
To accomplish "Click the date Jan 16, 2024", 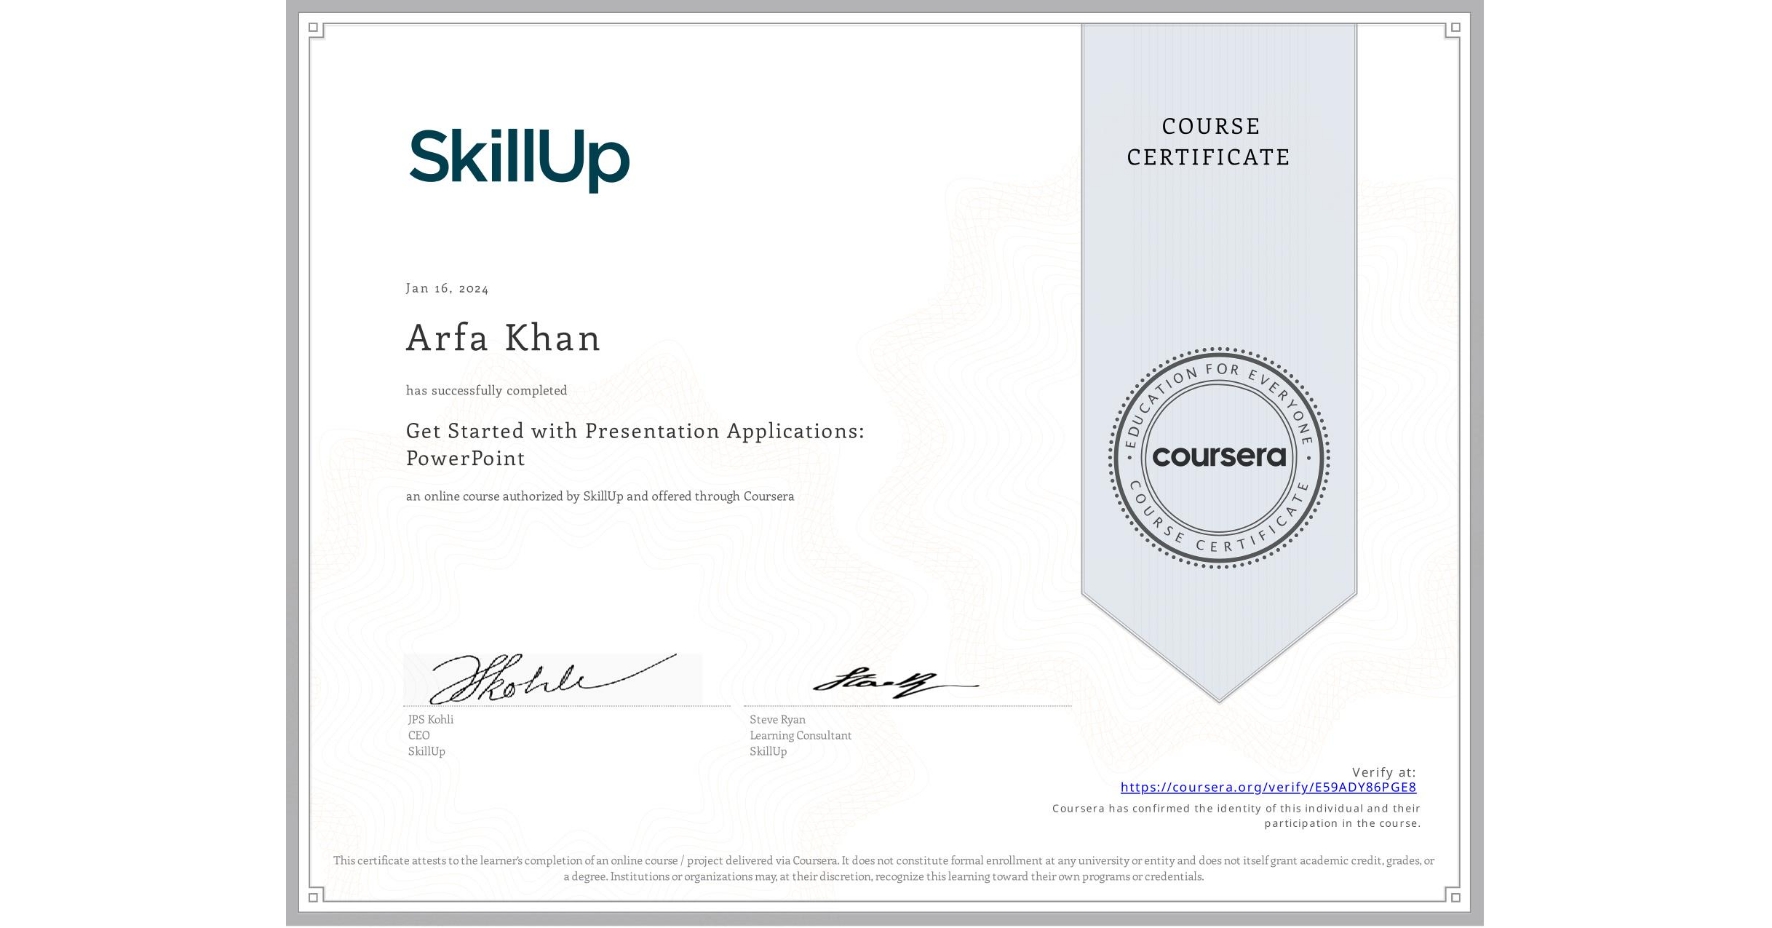I will click(x=446, y=288).
